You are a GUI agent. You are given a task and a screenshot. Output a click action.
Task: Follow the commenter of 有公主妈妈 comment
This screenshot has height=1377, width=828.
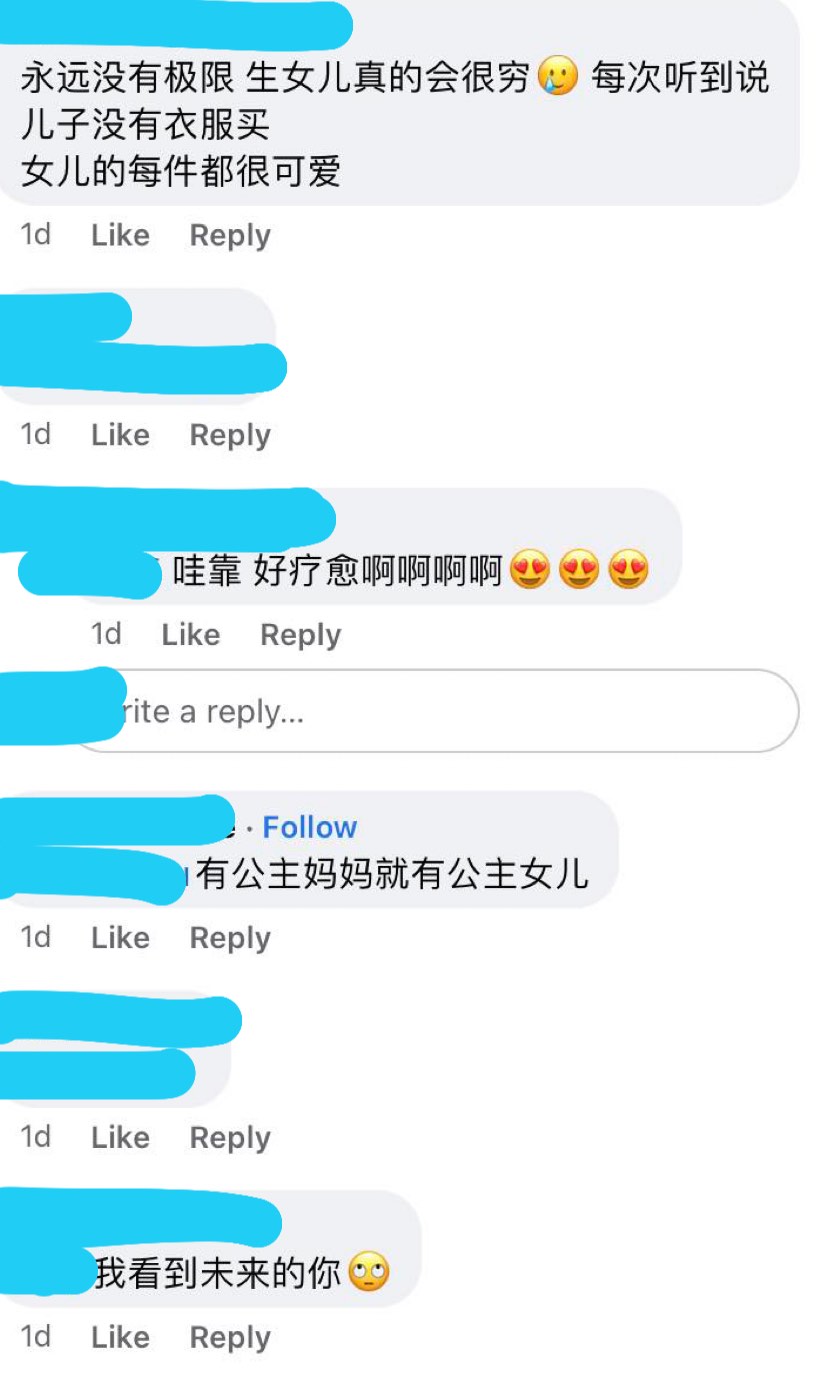click(x=309, y=827)
